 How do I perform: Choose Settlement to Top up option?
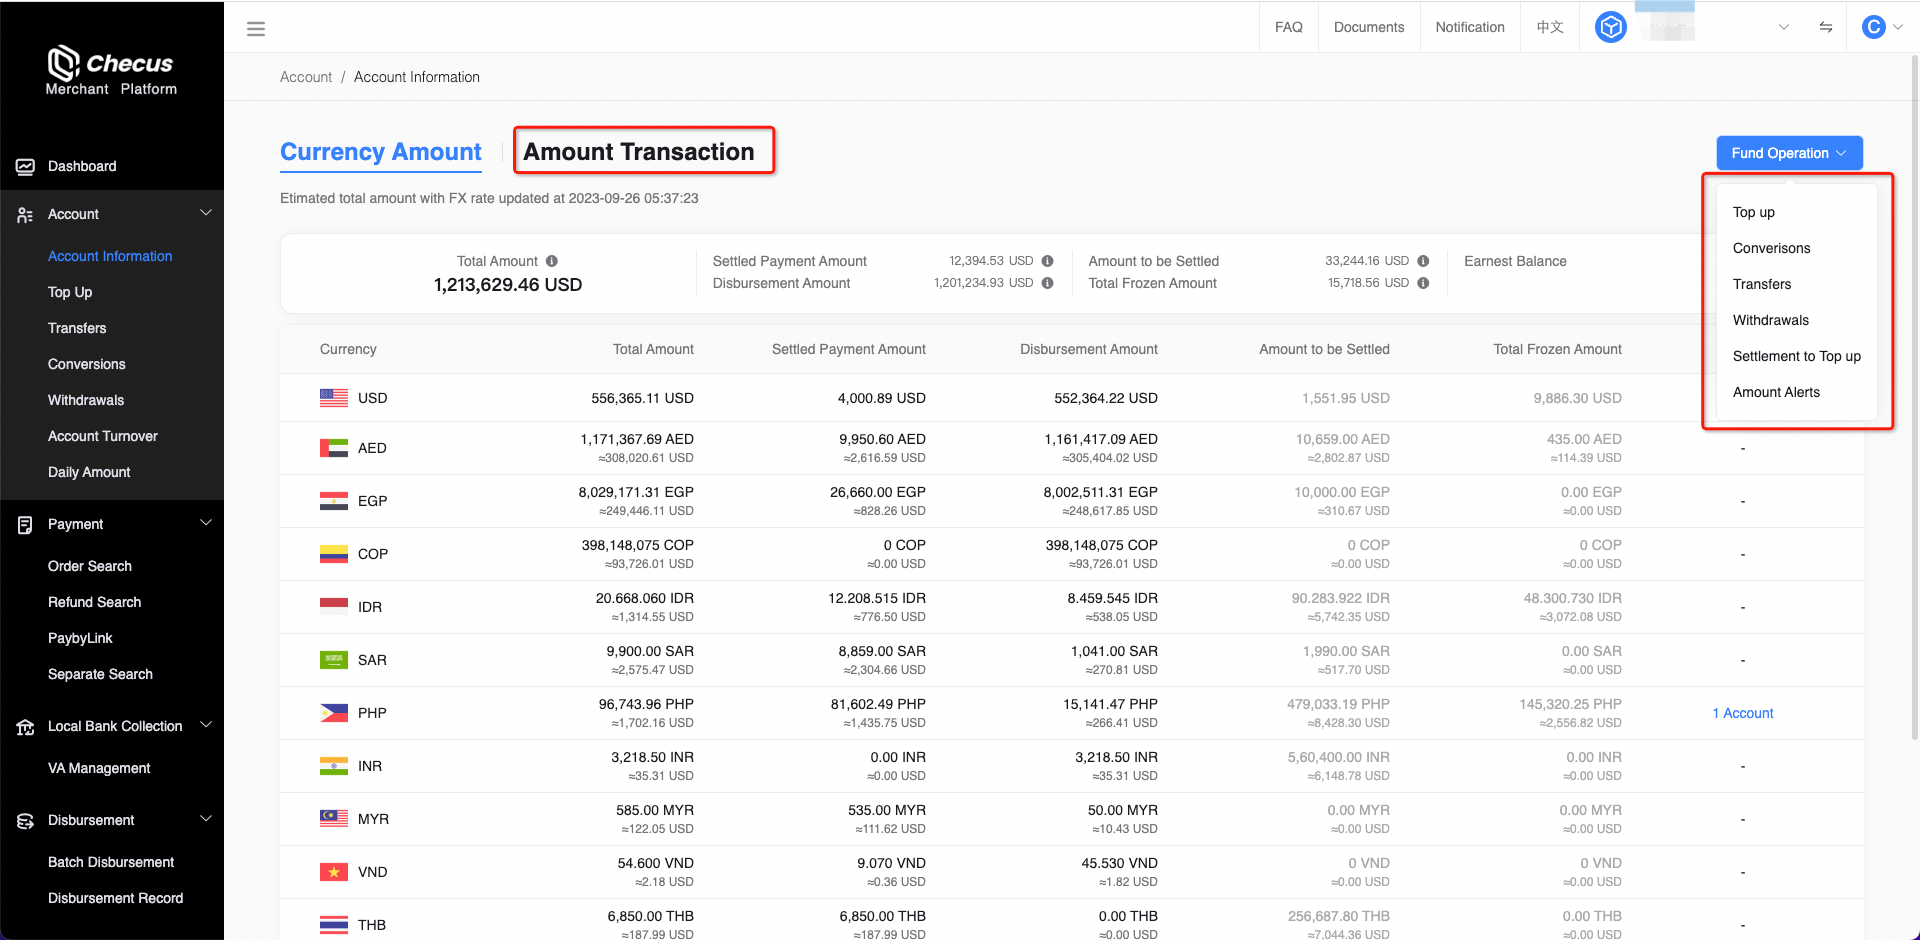pyautogui.click(x=1796, y=356)
